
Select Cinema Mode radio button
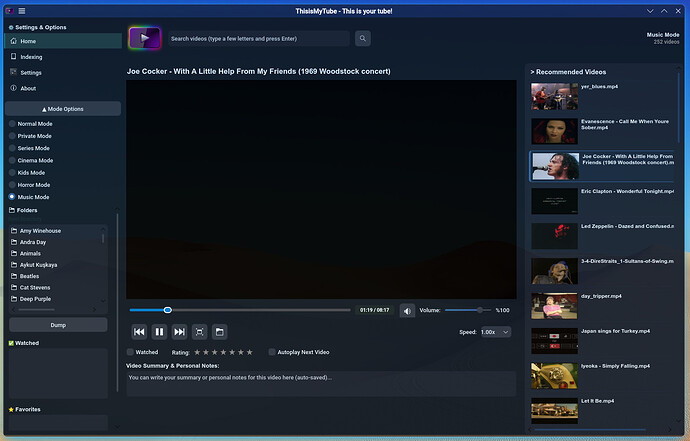(x=12, y=160)
